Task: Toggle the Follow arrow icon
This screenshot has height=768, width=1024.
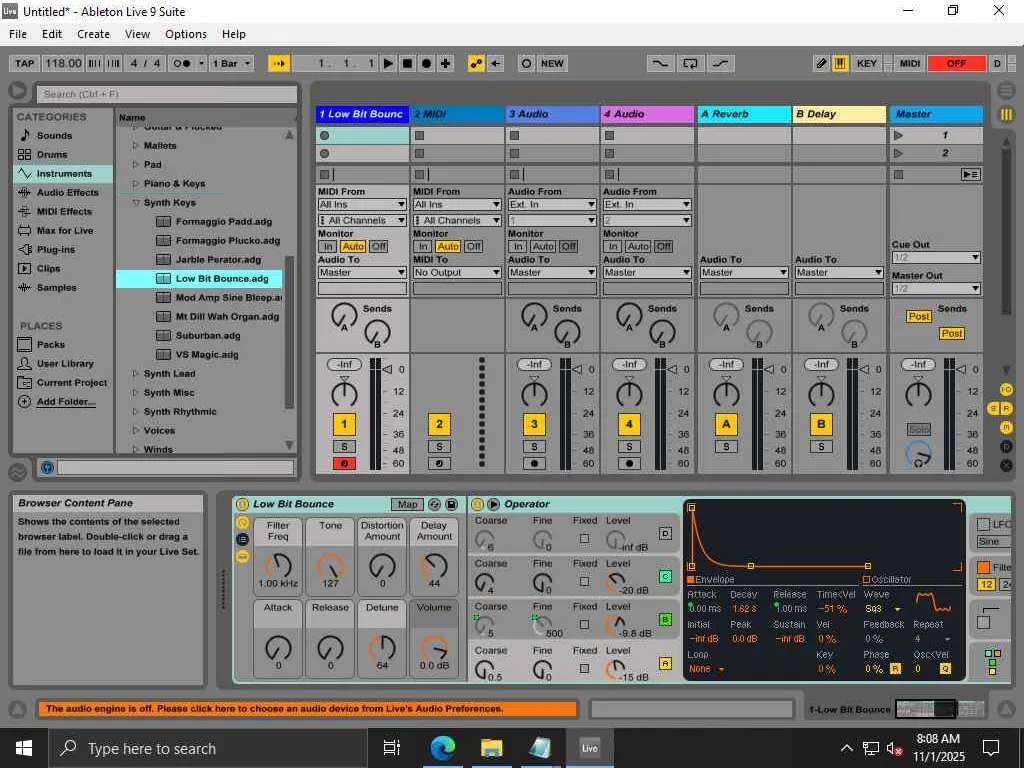Action: (279, 63)
